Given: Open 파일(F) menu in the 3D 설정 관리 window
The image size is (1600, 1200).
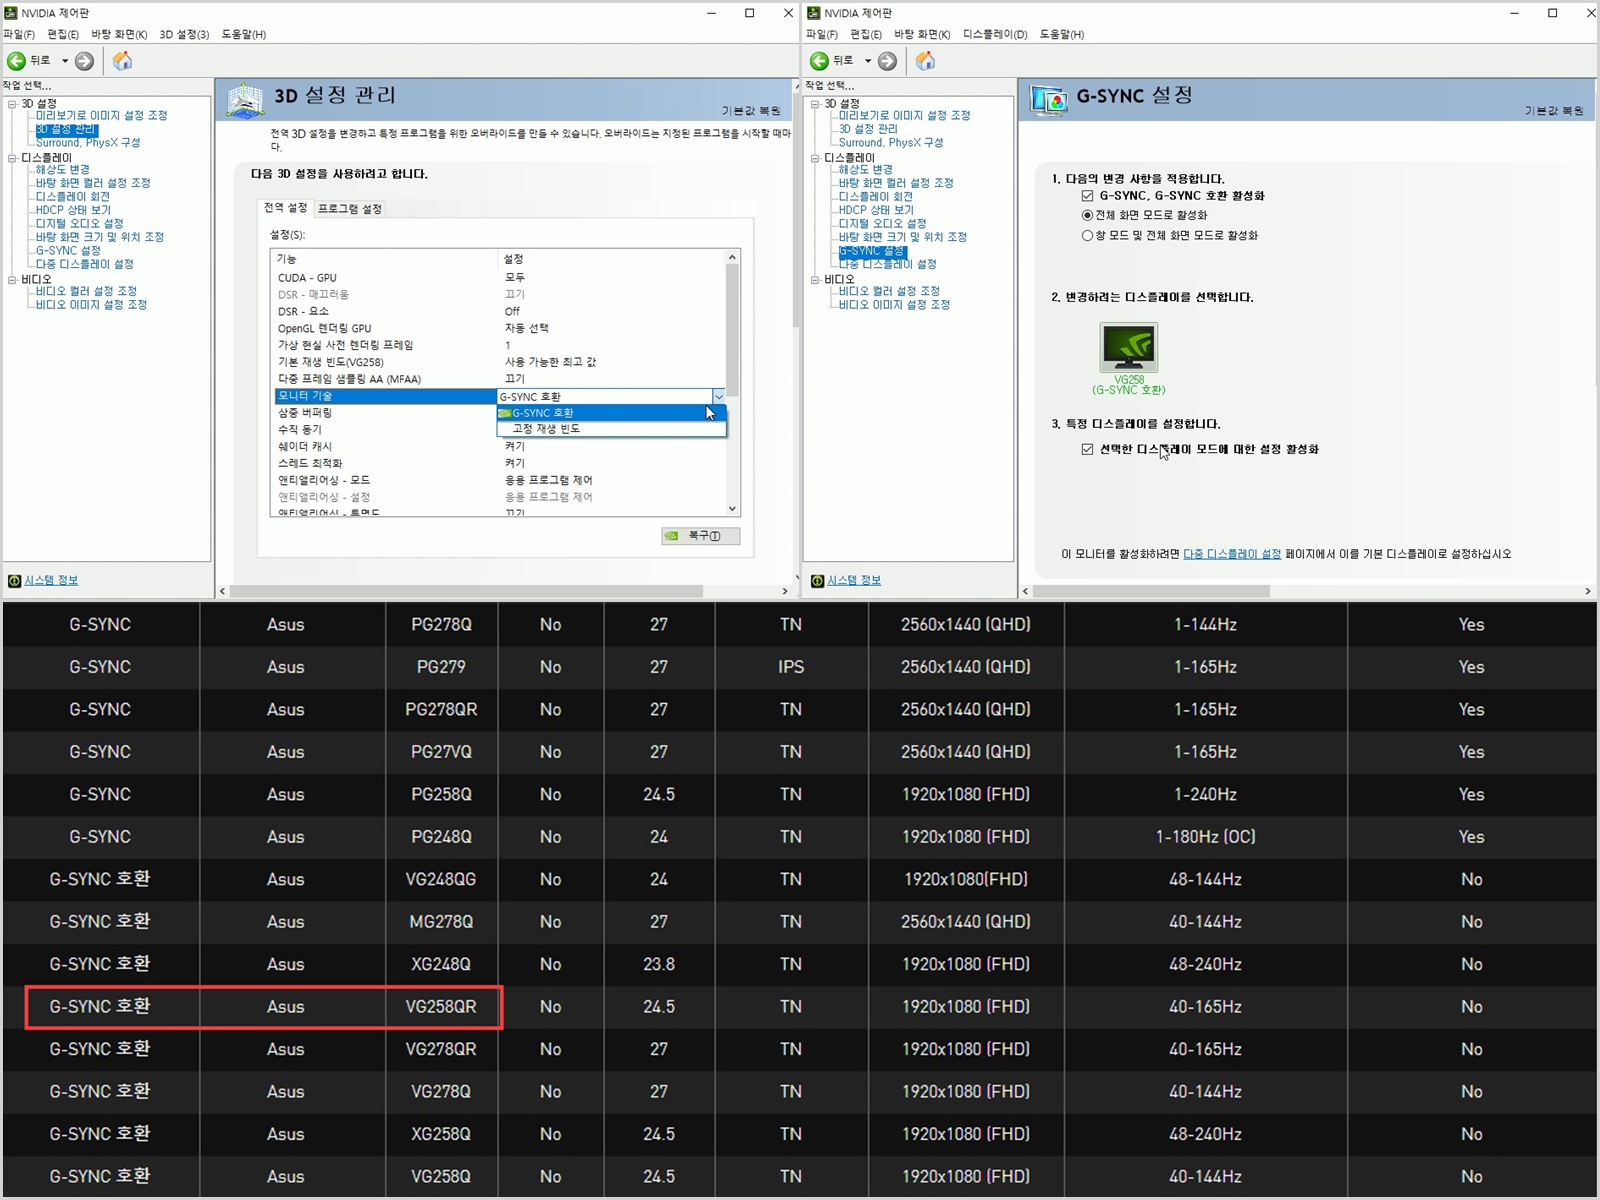Looking at the screenshot, I should [x=19, y=34].
